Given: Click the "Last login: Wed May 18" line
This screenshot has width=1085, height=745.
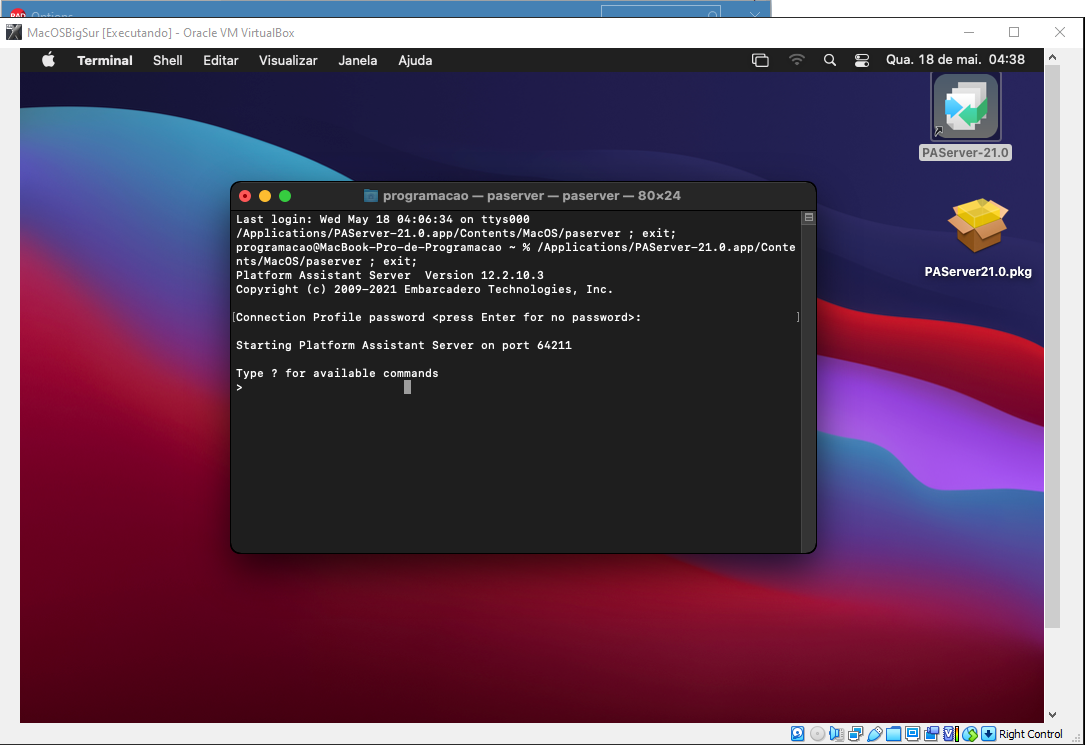Looking at the screenshot, I should pyautogui.click(x=383, y=219).
